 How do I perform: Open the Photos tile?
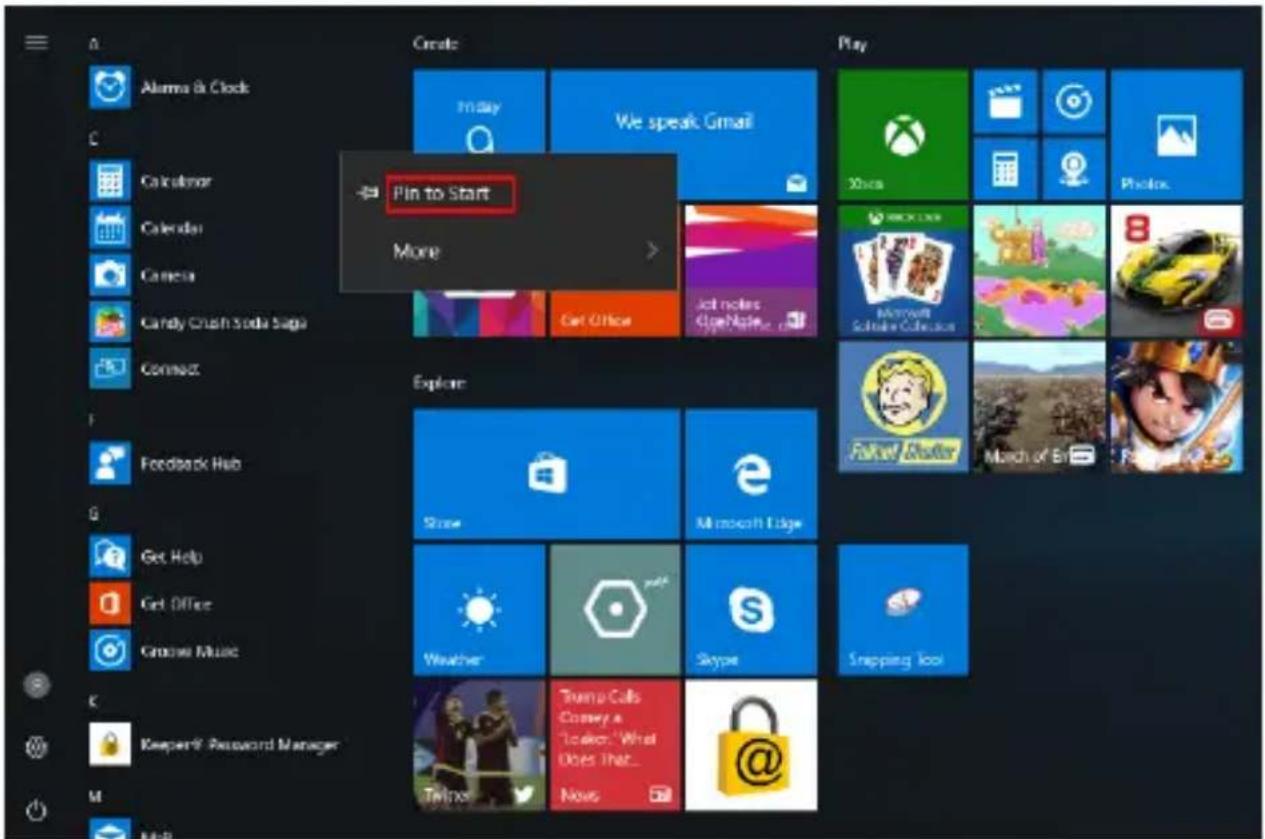(1176, 134)
